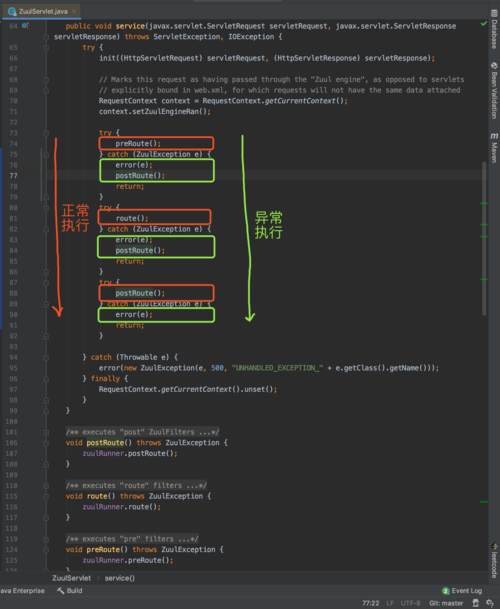
Task: Click the editor vertical scrollbar
Action: (x=484, y=239)
